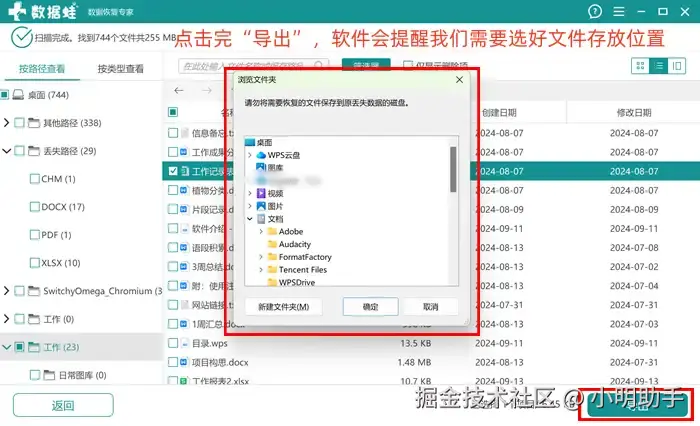Select the 目录.wps file name
Screen dimensions: 700x426
(x=209, y=343)
